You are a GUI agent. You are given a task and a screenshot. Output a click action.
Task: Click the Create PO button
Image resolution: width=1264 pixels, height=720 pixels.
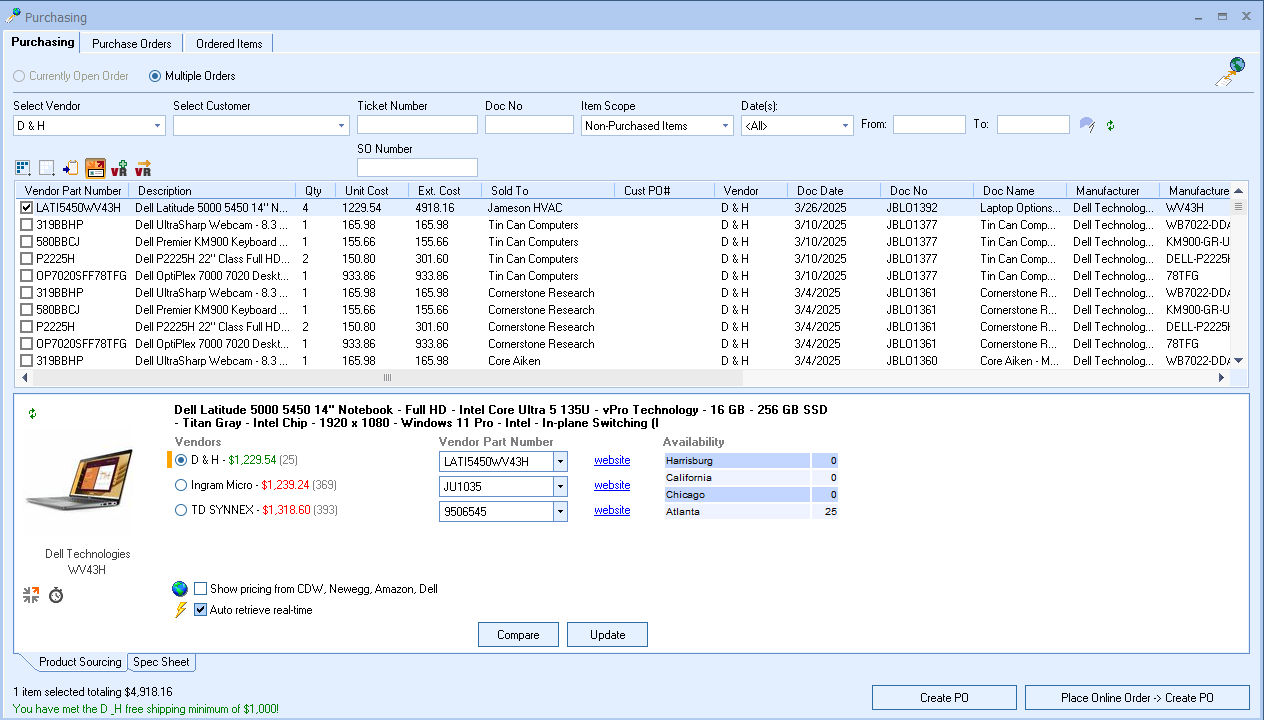click(x=943, y=698)
